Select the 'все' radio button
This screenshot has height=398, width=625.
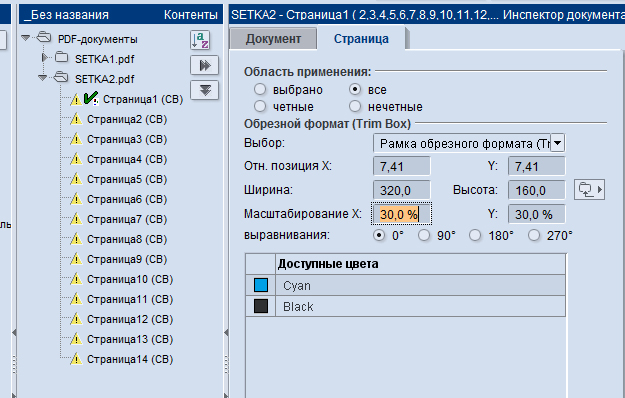(355, 89)
